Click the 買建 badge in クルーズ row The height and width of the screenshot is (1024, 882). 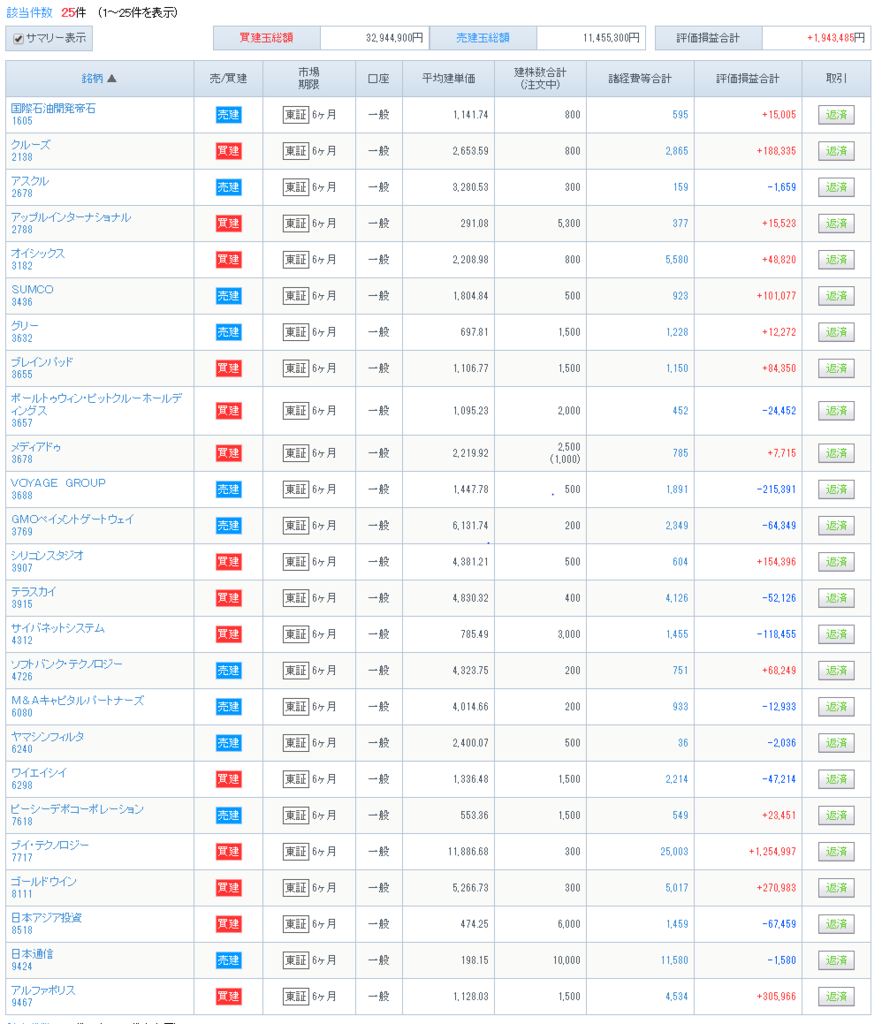(228, 151)
